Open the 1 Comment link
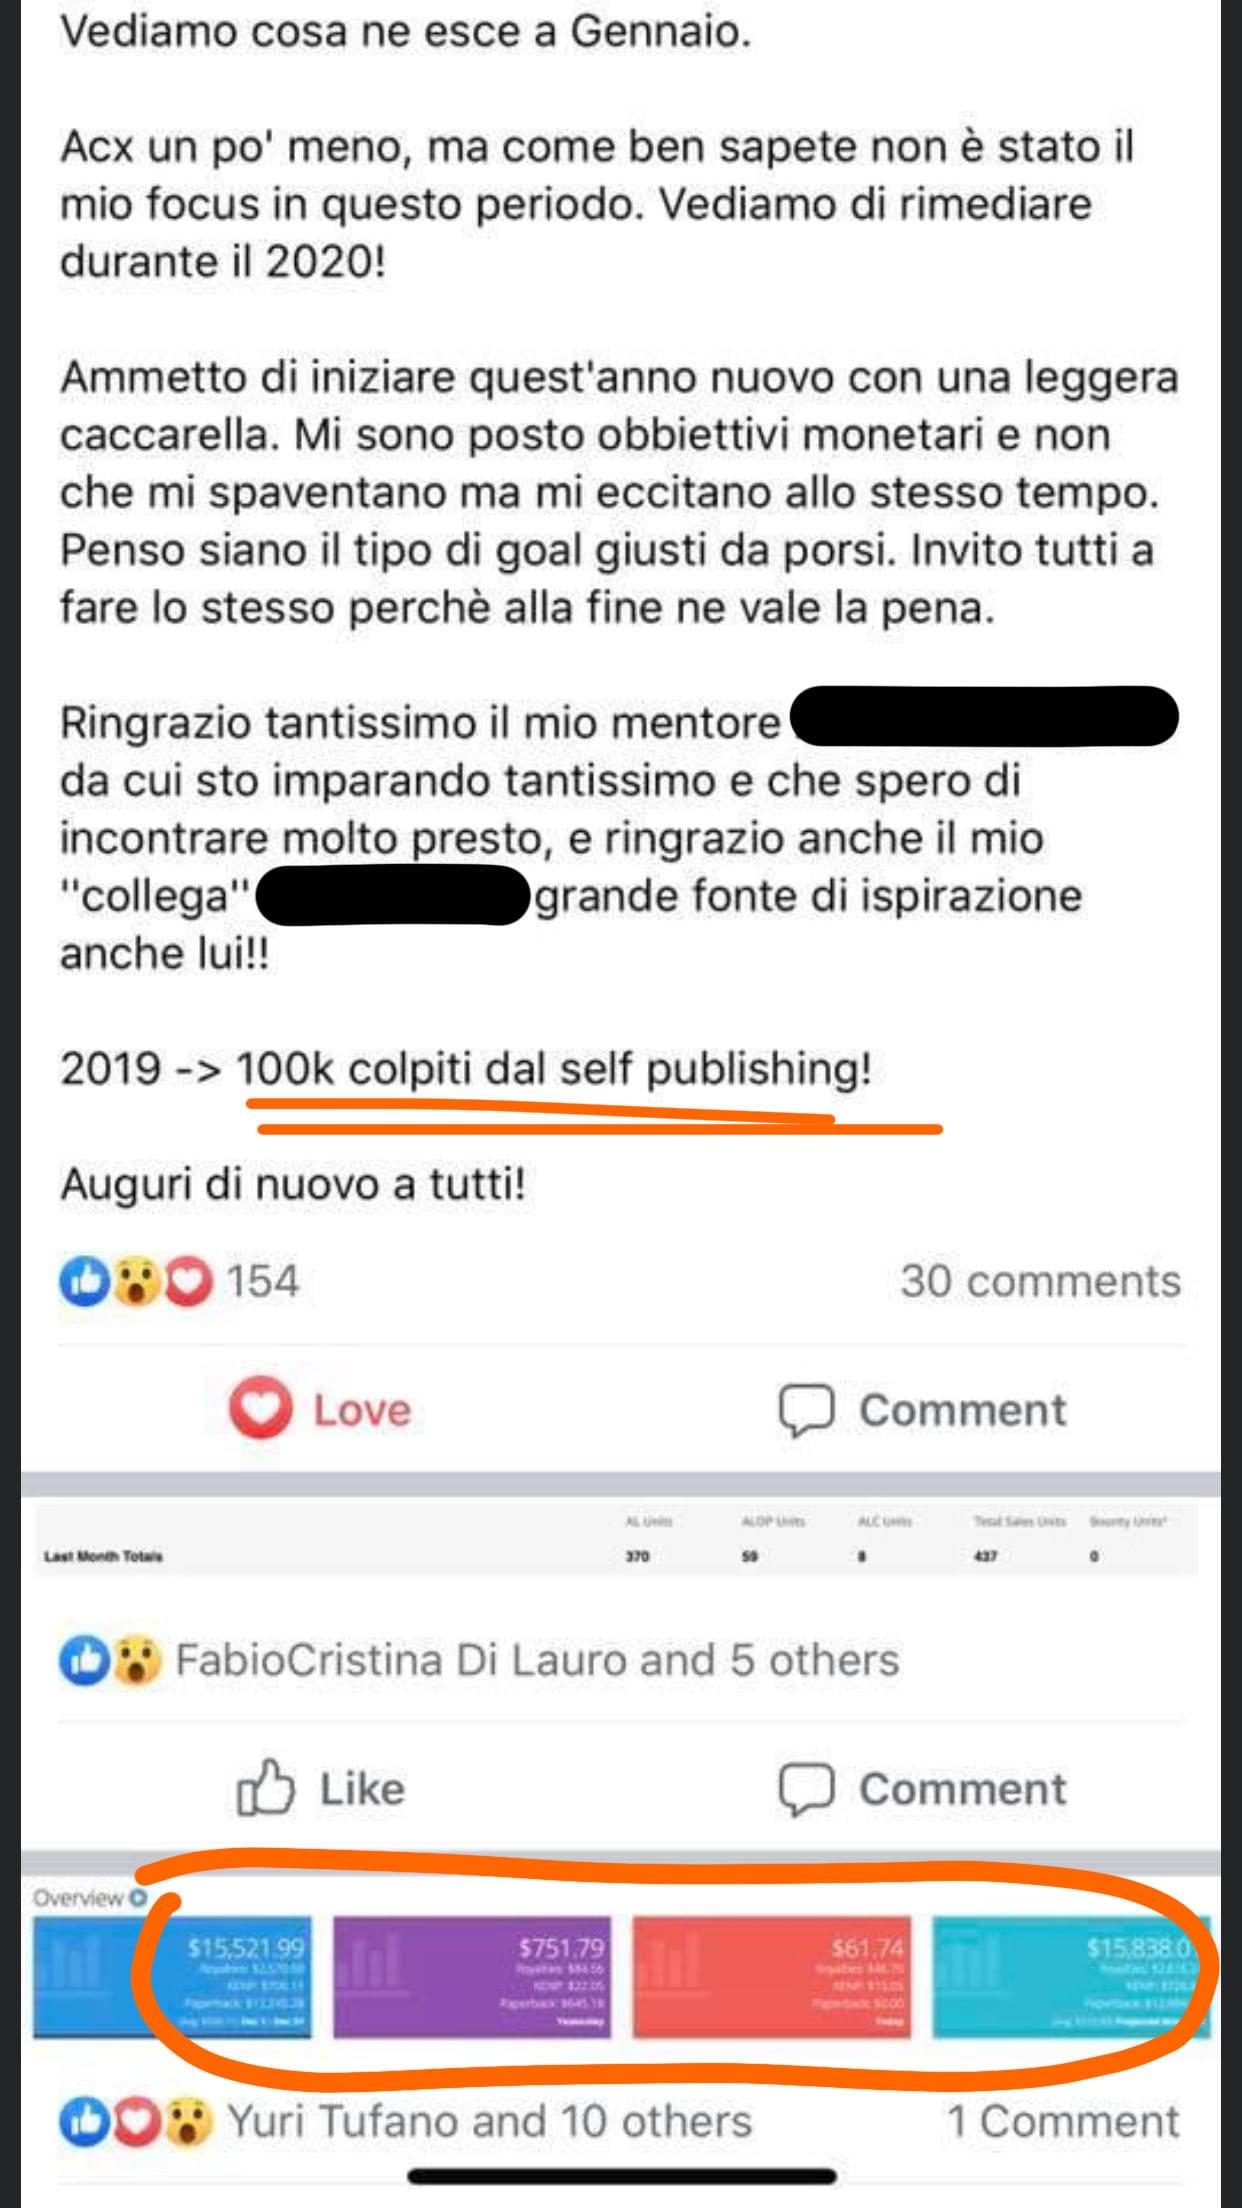 1063,2121
